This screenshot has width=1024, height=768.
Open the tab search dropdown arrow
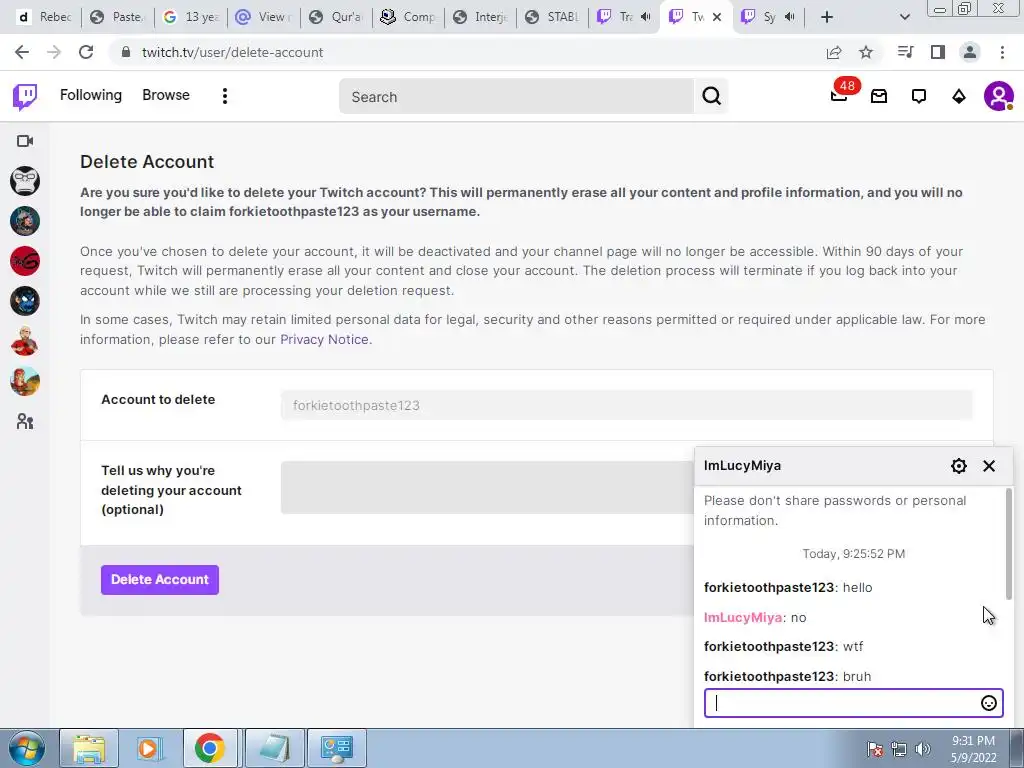904,17
